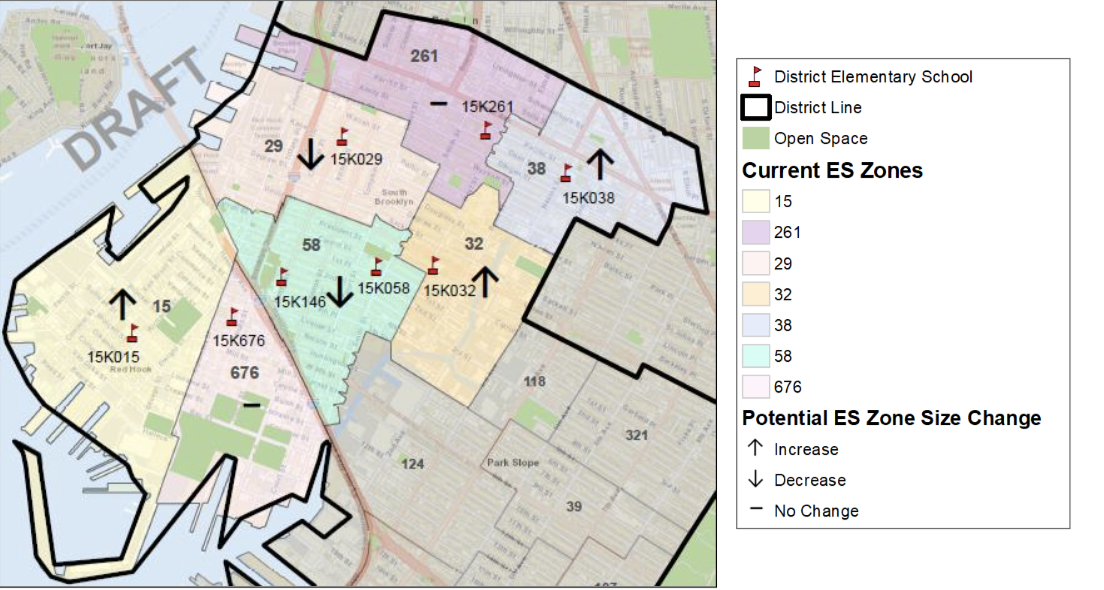Click the Park Slope map label

(x=512, y=463)
